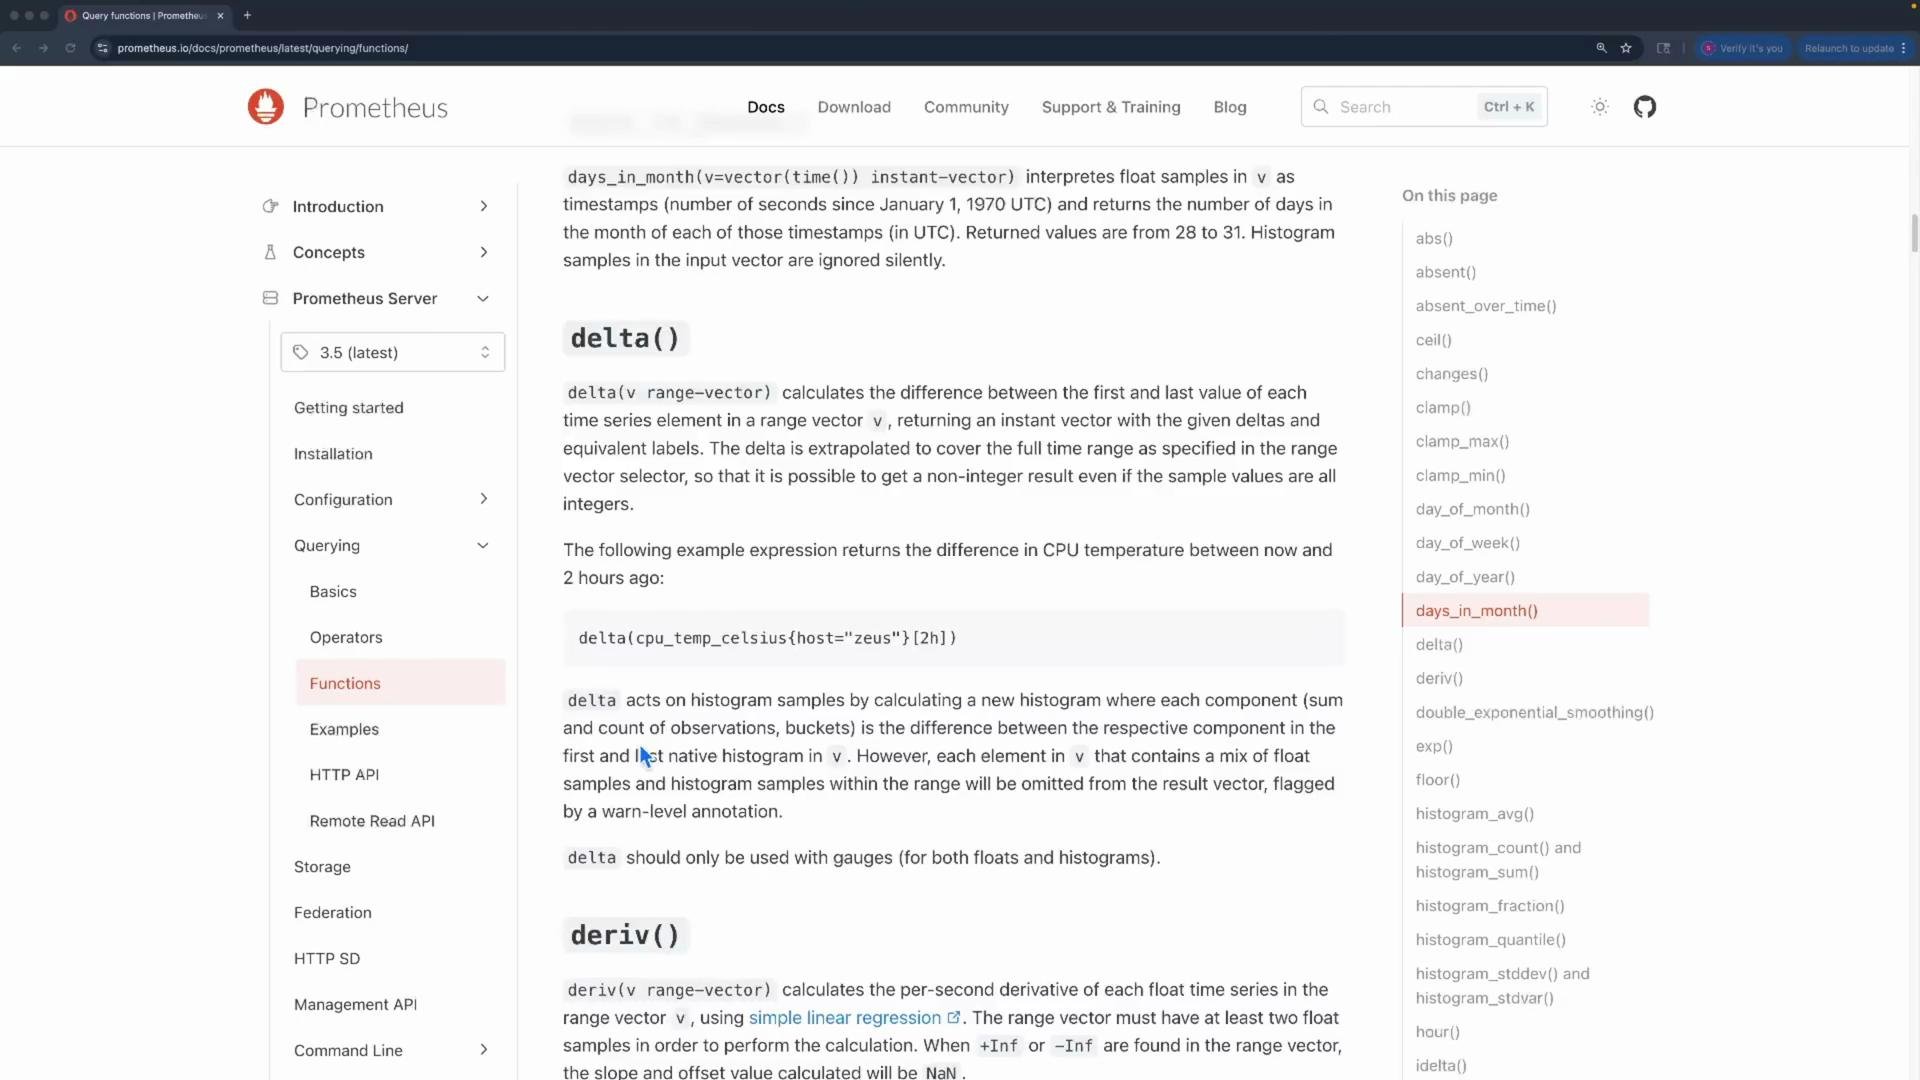Open the Docs navigation item
This screenshot has width=1920, height=1080.
[766, 107]
